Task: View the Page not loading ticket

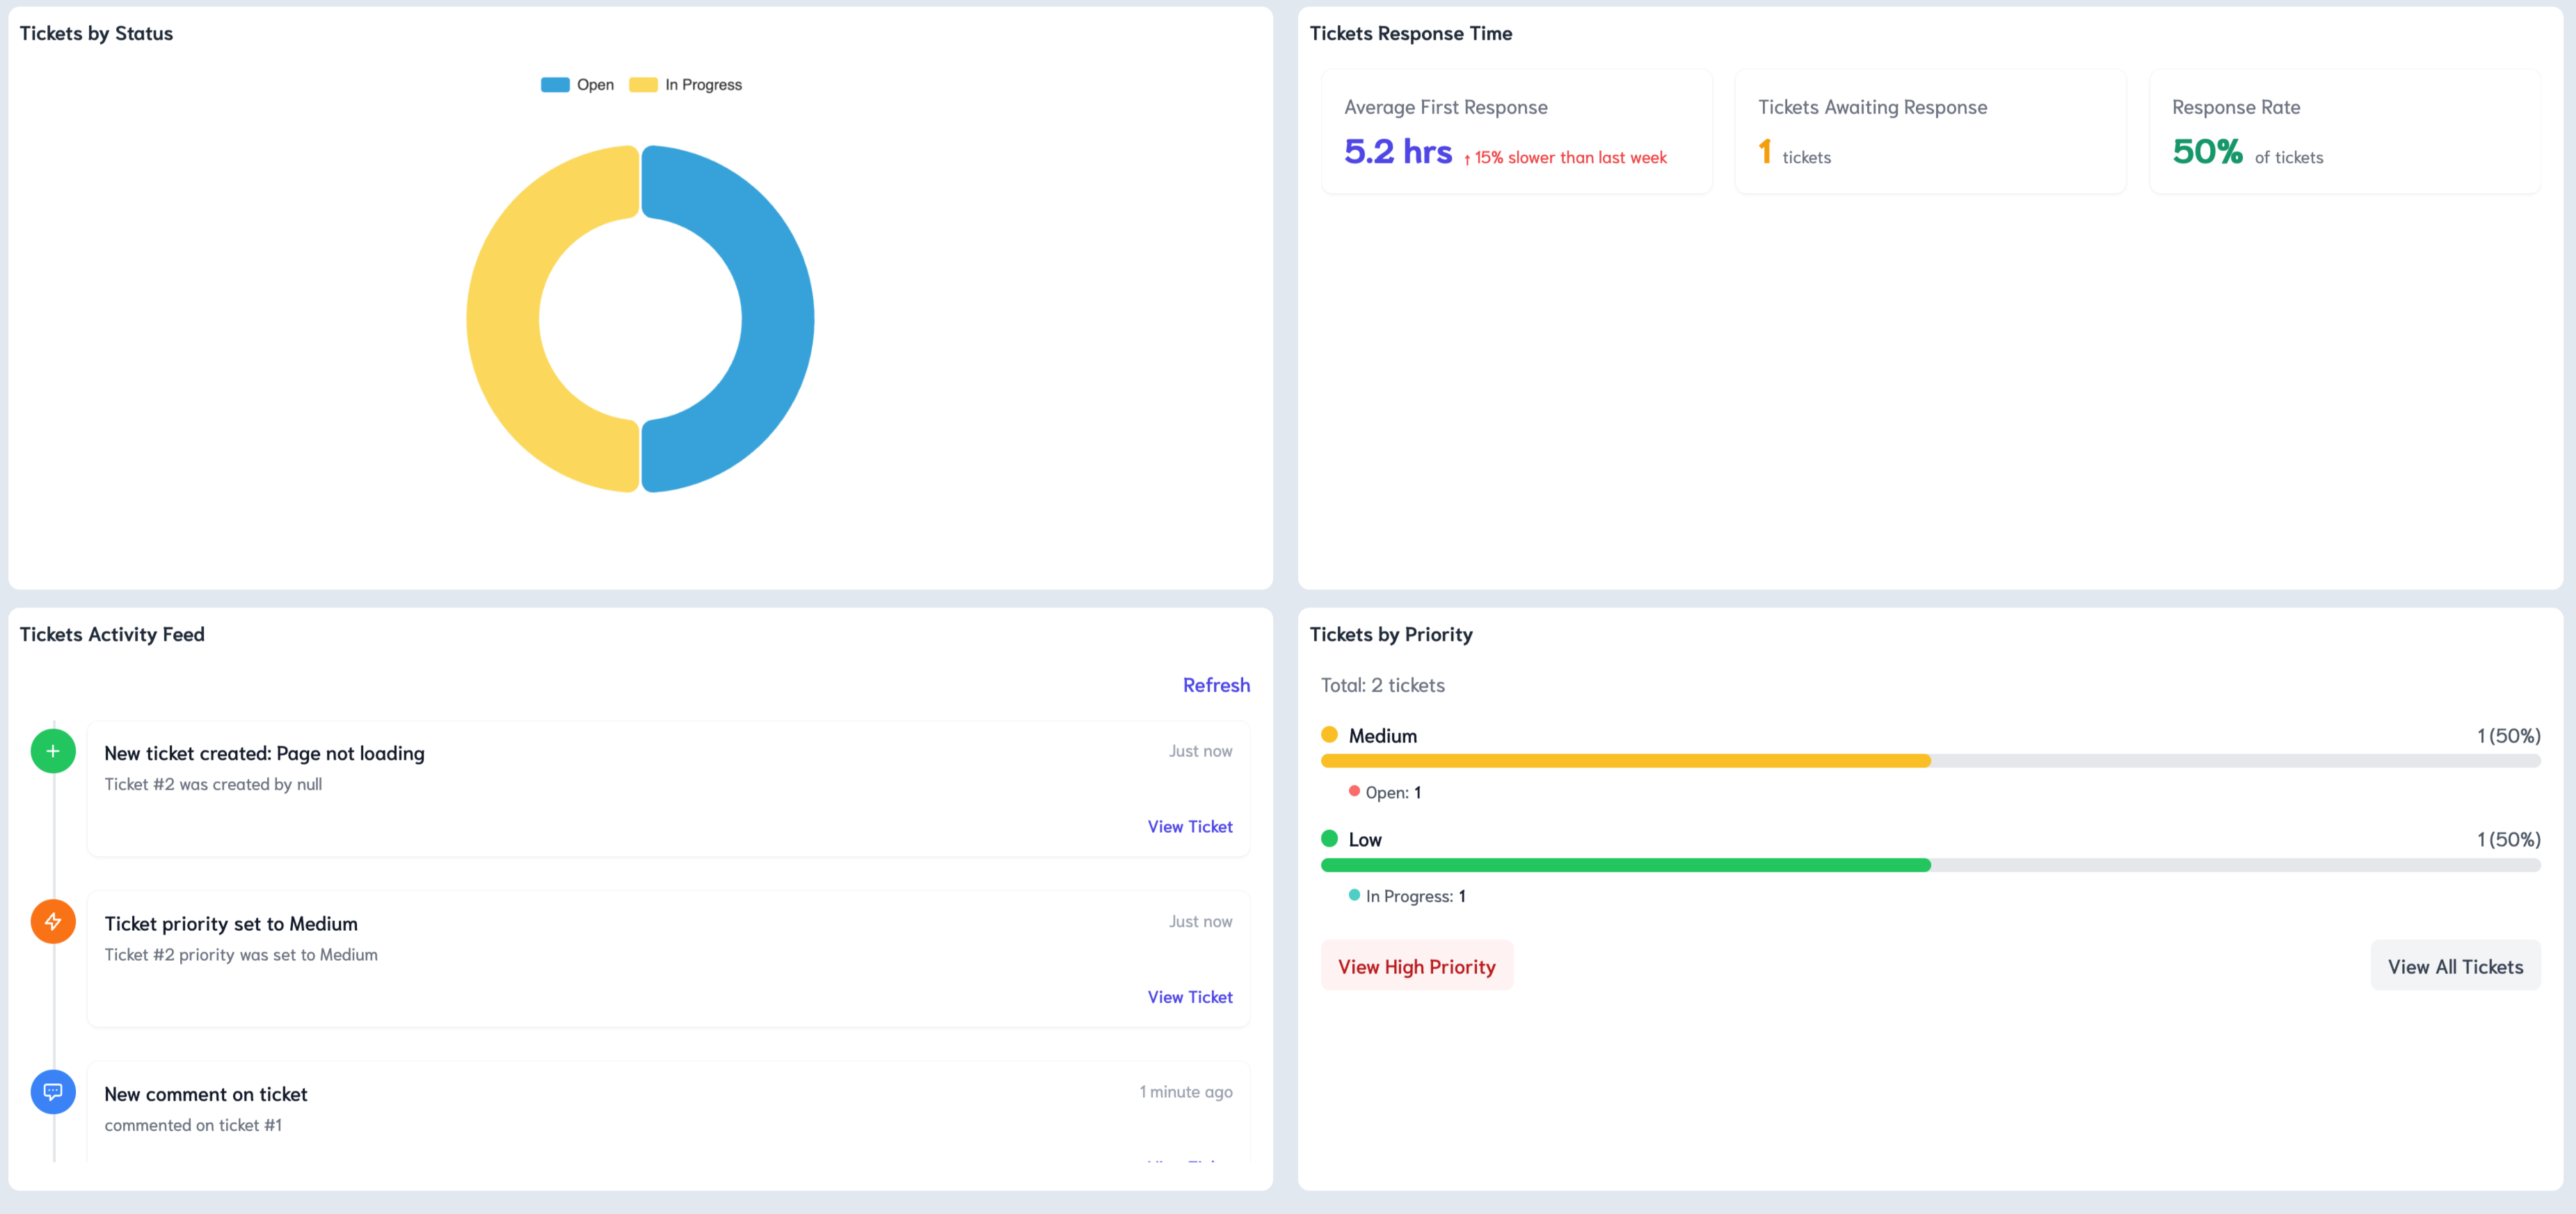Action: pyautogui.click(x=1189, y=826)
